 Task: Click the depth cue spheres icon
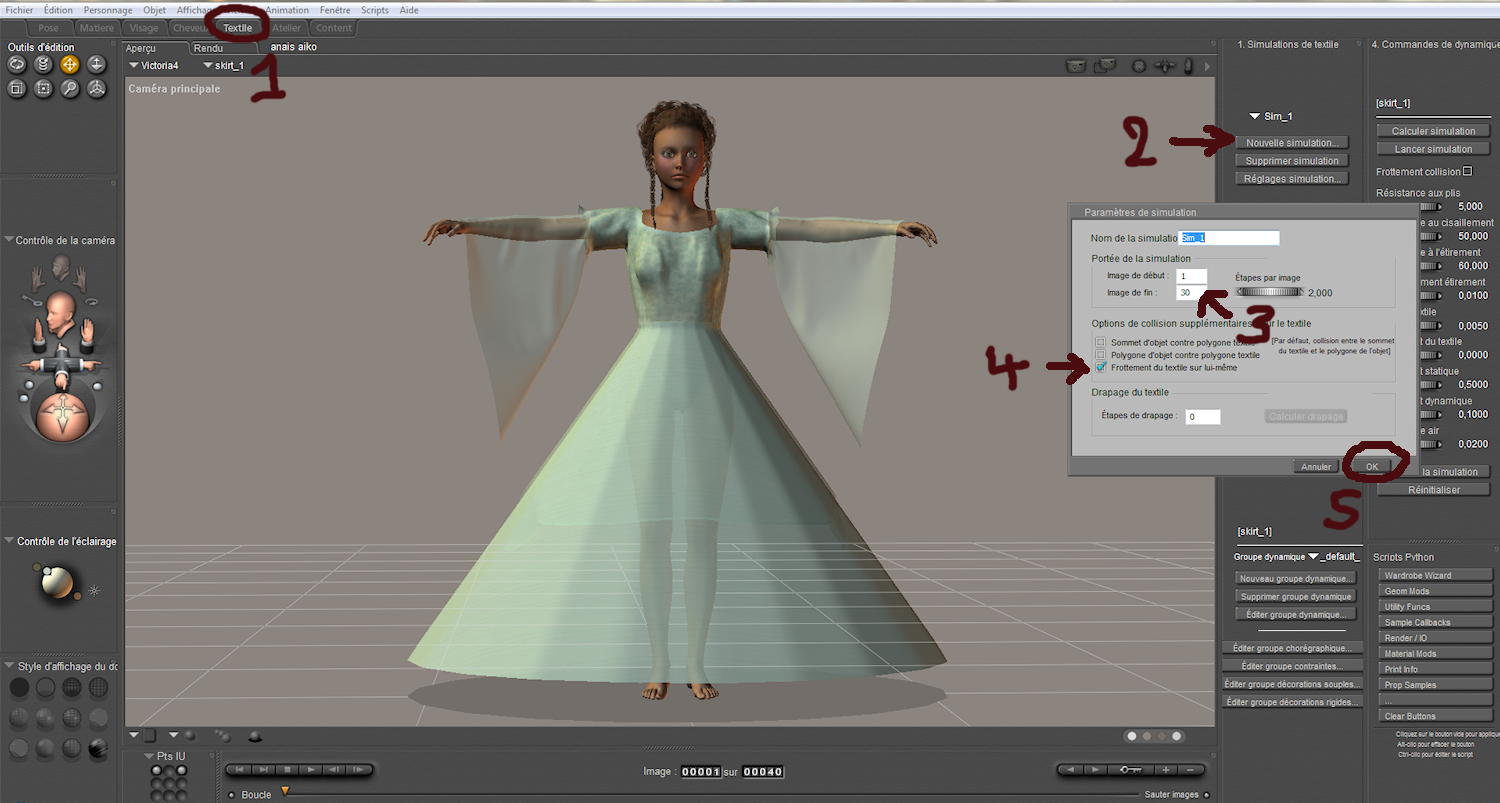(x=222, y=736)
